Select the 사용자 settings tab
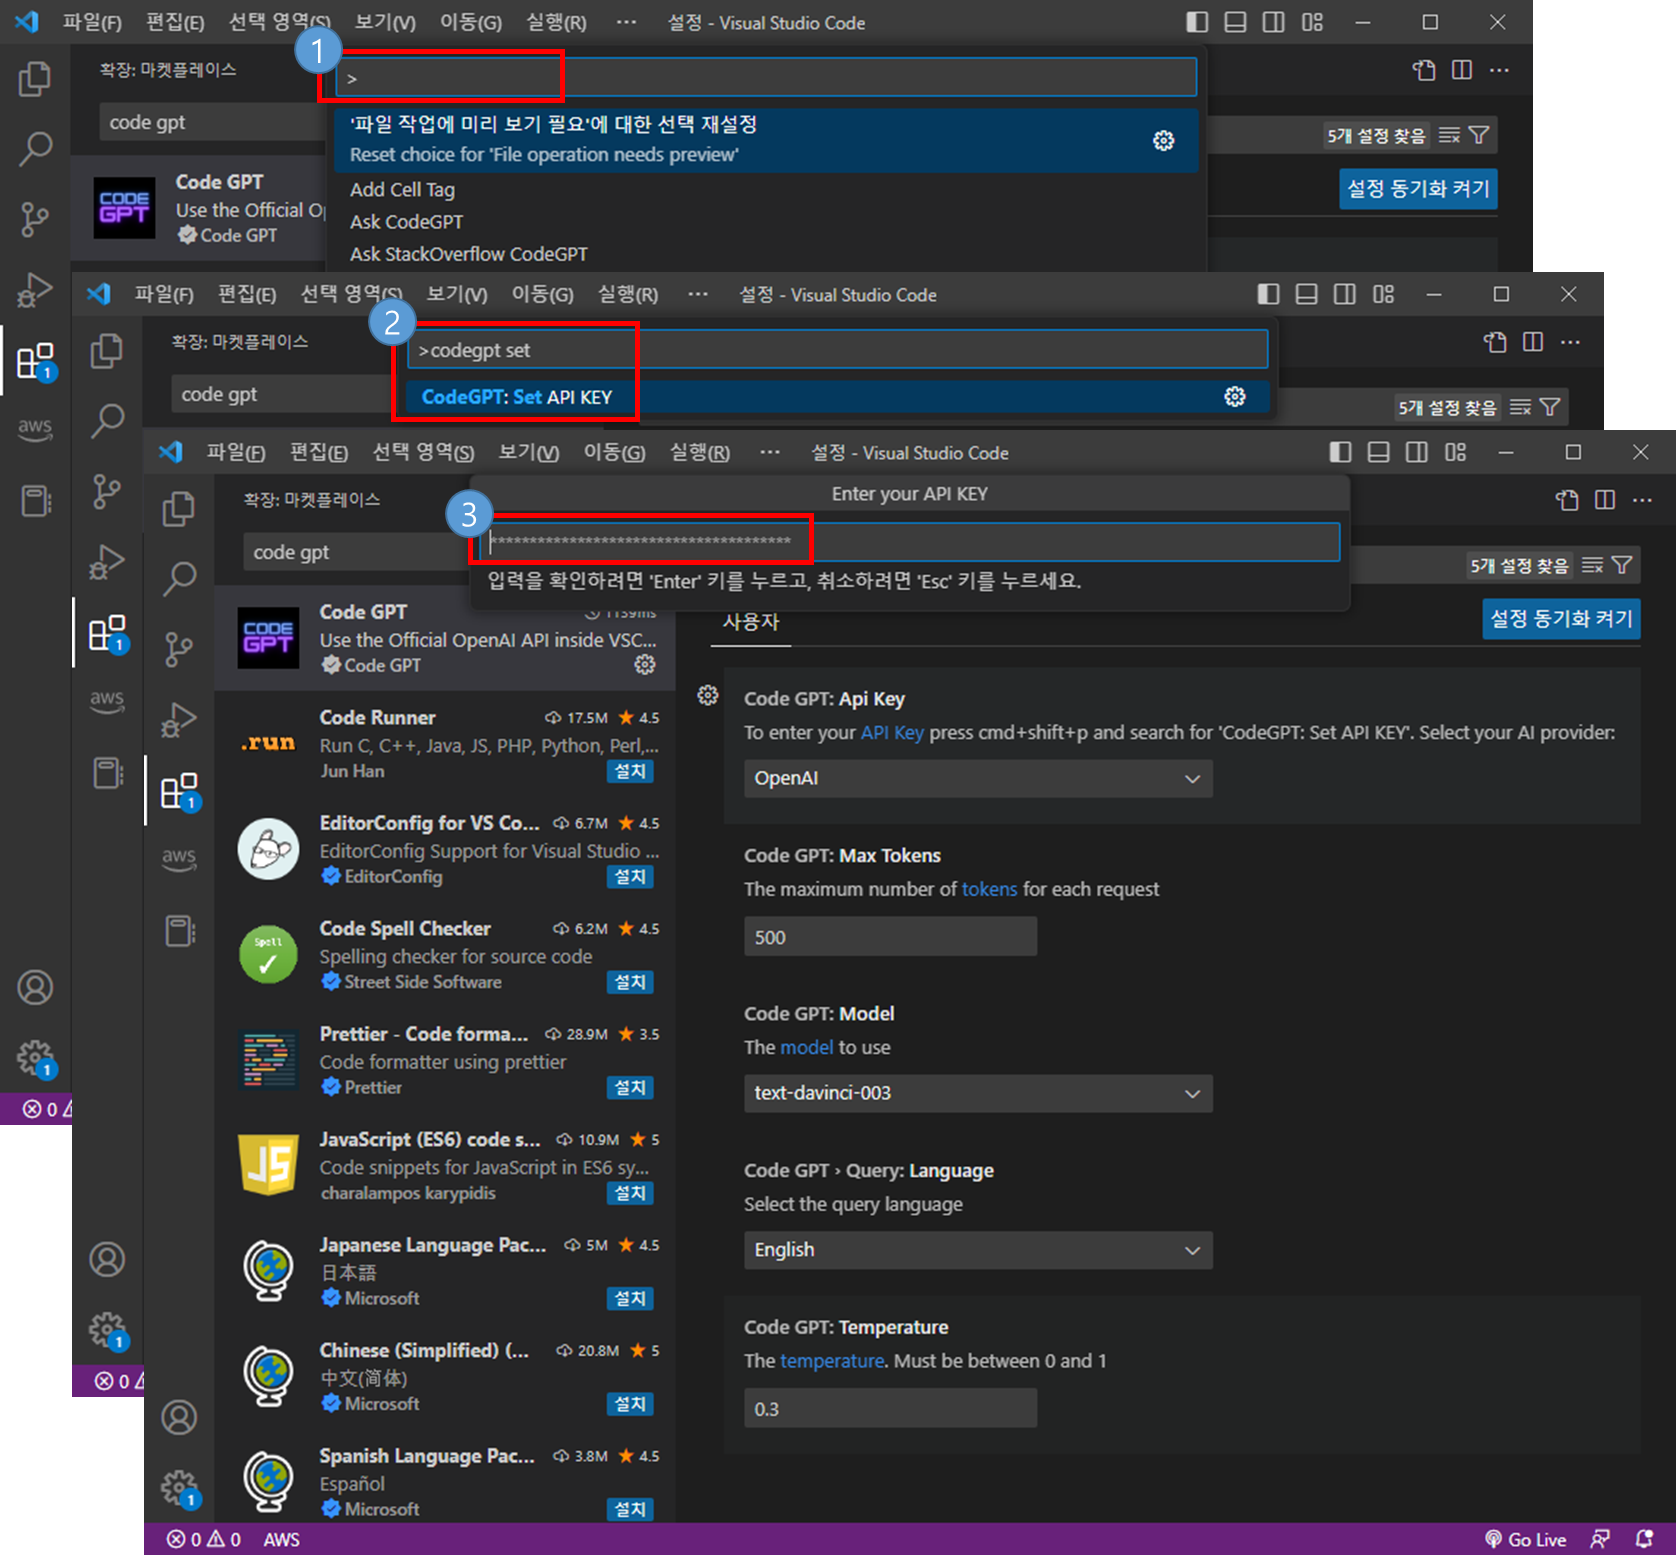The width and height of the screenshot is (1676, 1555). coord(751,622)
